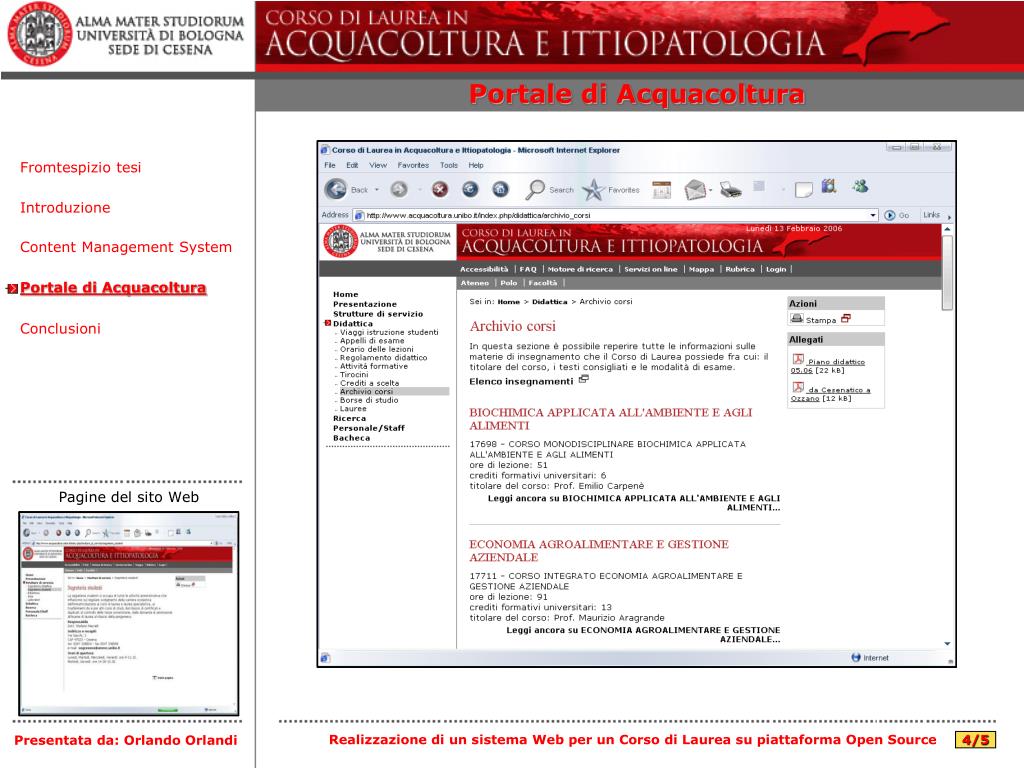Image resolution: width=1024 pixels, height=768 pixels.
Task: Select Personale/Staff in sidebar
Action: (369, 428)
